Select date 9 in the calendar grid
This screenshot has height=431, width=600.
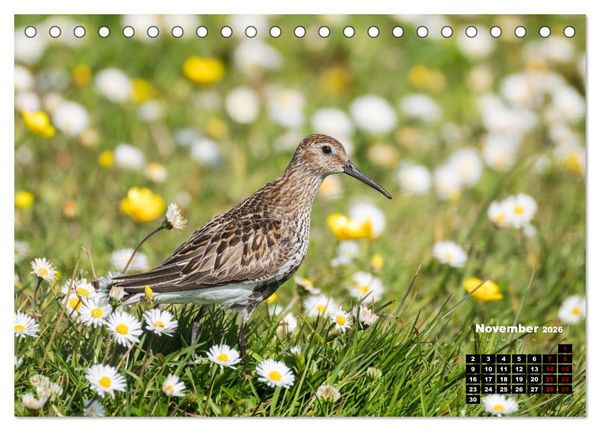pyautogui.click(x=473, y=369)
